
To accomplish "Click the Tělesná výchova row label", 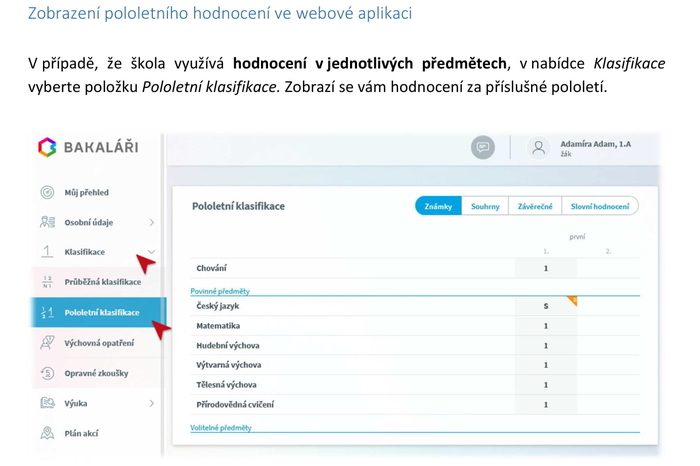I will pos(226,385).
